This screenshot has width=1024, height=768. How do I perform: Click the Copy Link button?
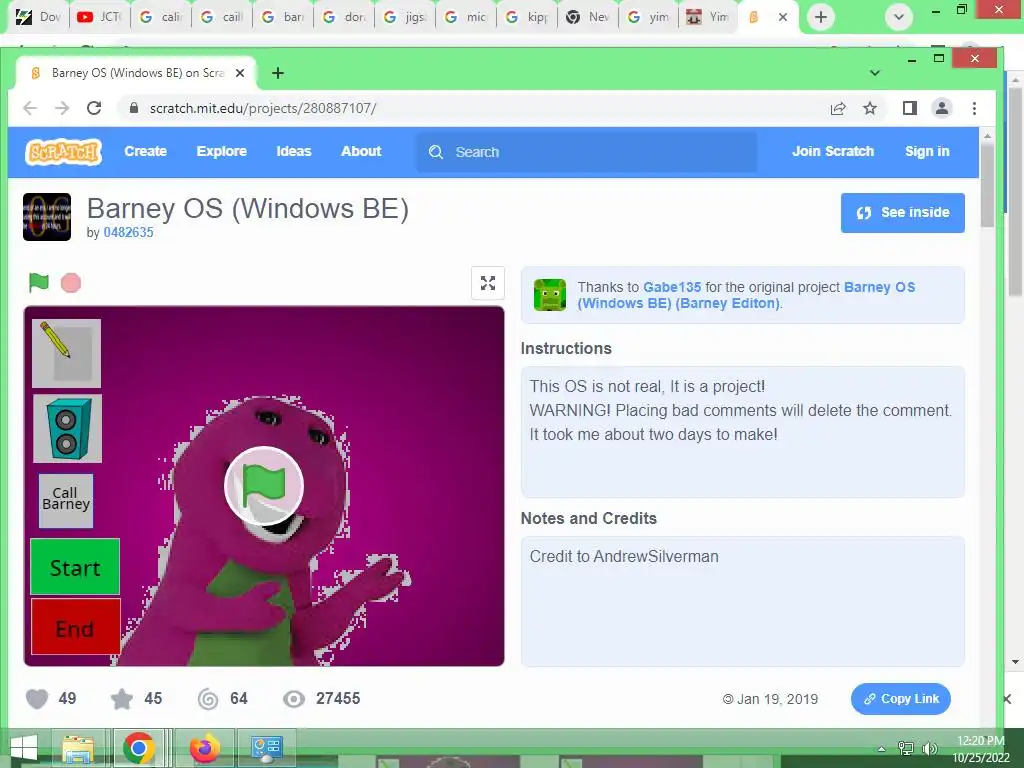[x=901, y=699]
